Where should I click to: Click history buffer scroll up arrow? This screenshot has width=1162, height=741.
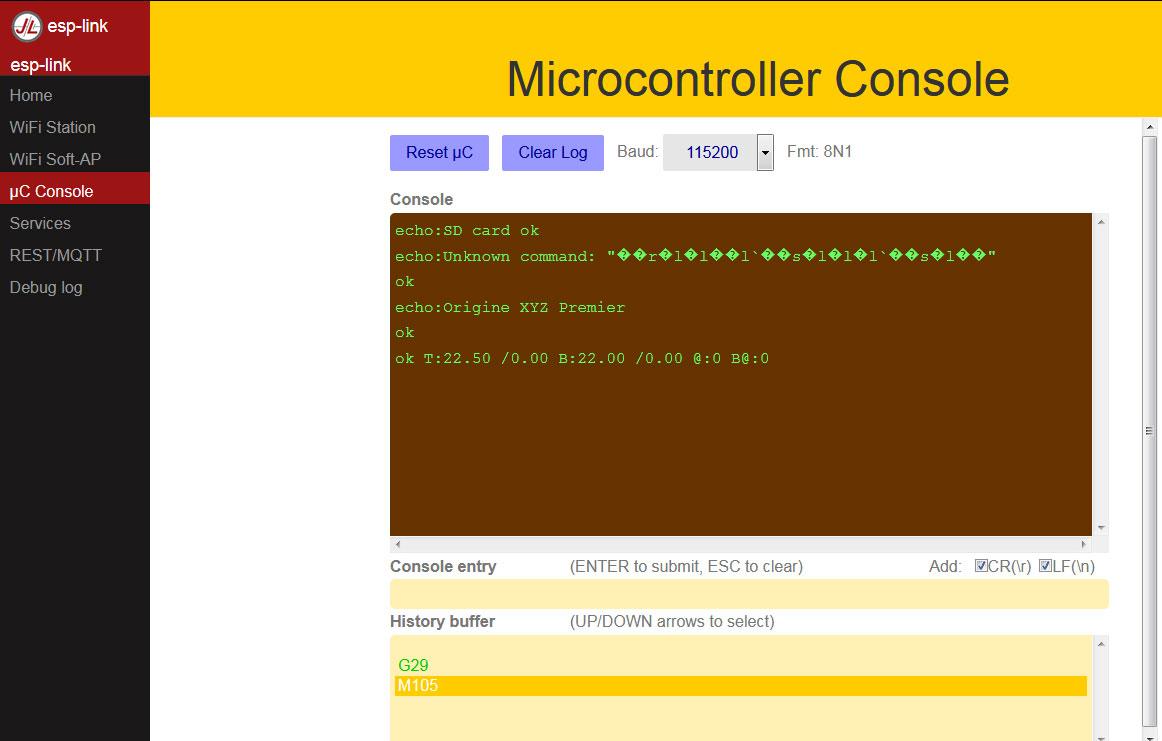click(x=1101, y=644)
